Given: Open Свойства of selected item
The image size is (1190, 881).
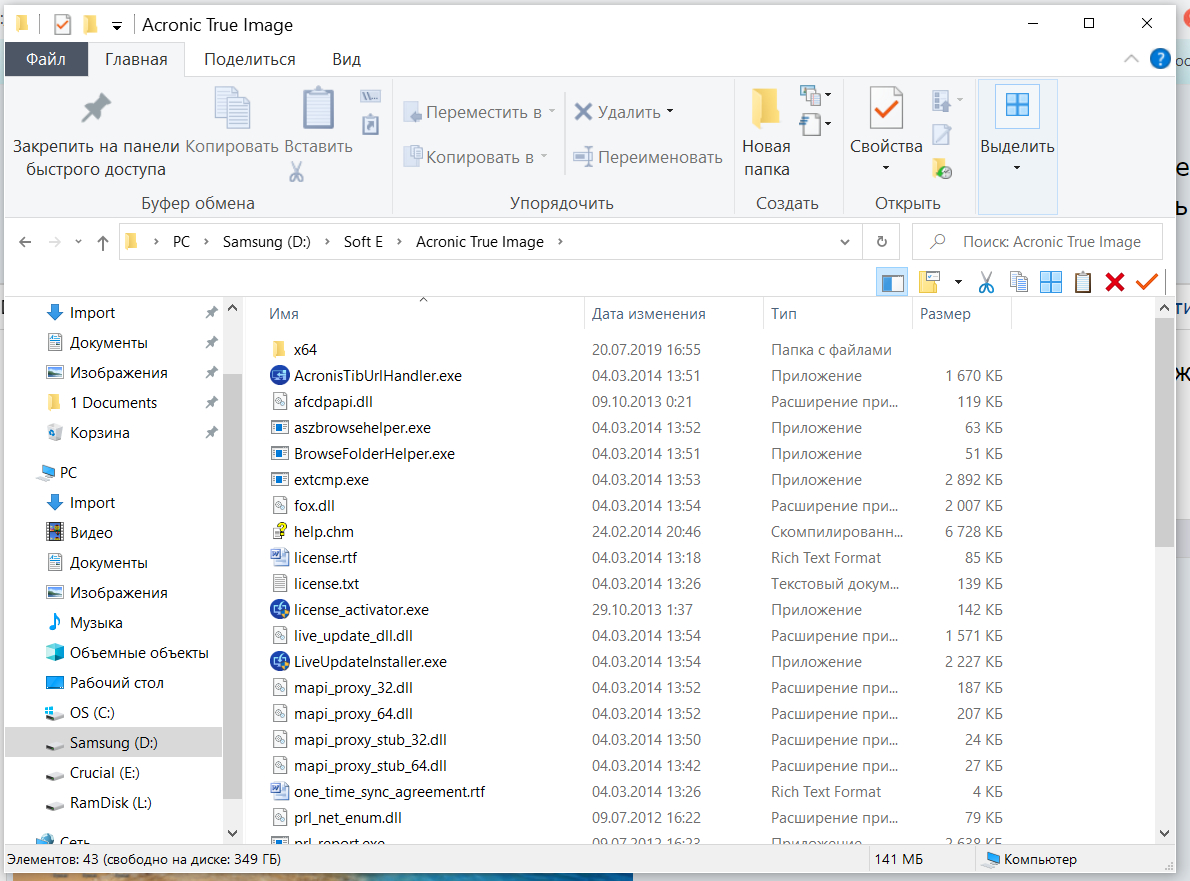Looking at the screenshot, I should pyautogui.click(x=886, y=131).
